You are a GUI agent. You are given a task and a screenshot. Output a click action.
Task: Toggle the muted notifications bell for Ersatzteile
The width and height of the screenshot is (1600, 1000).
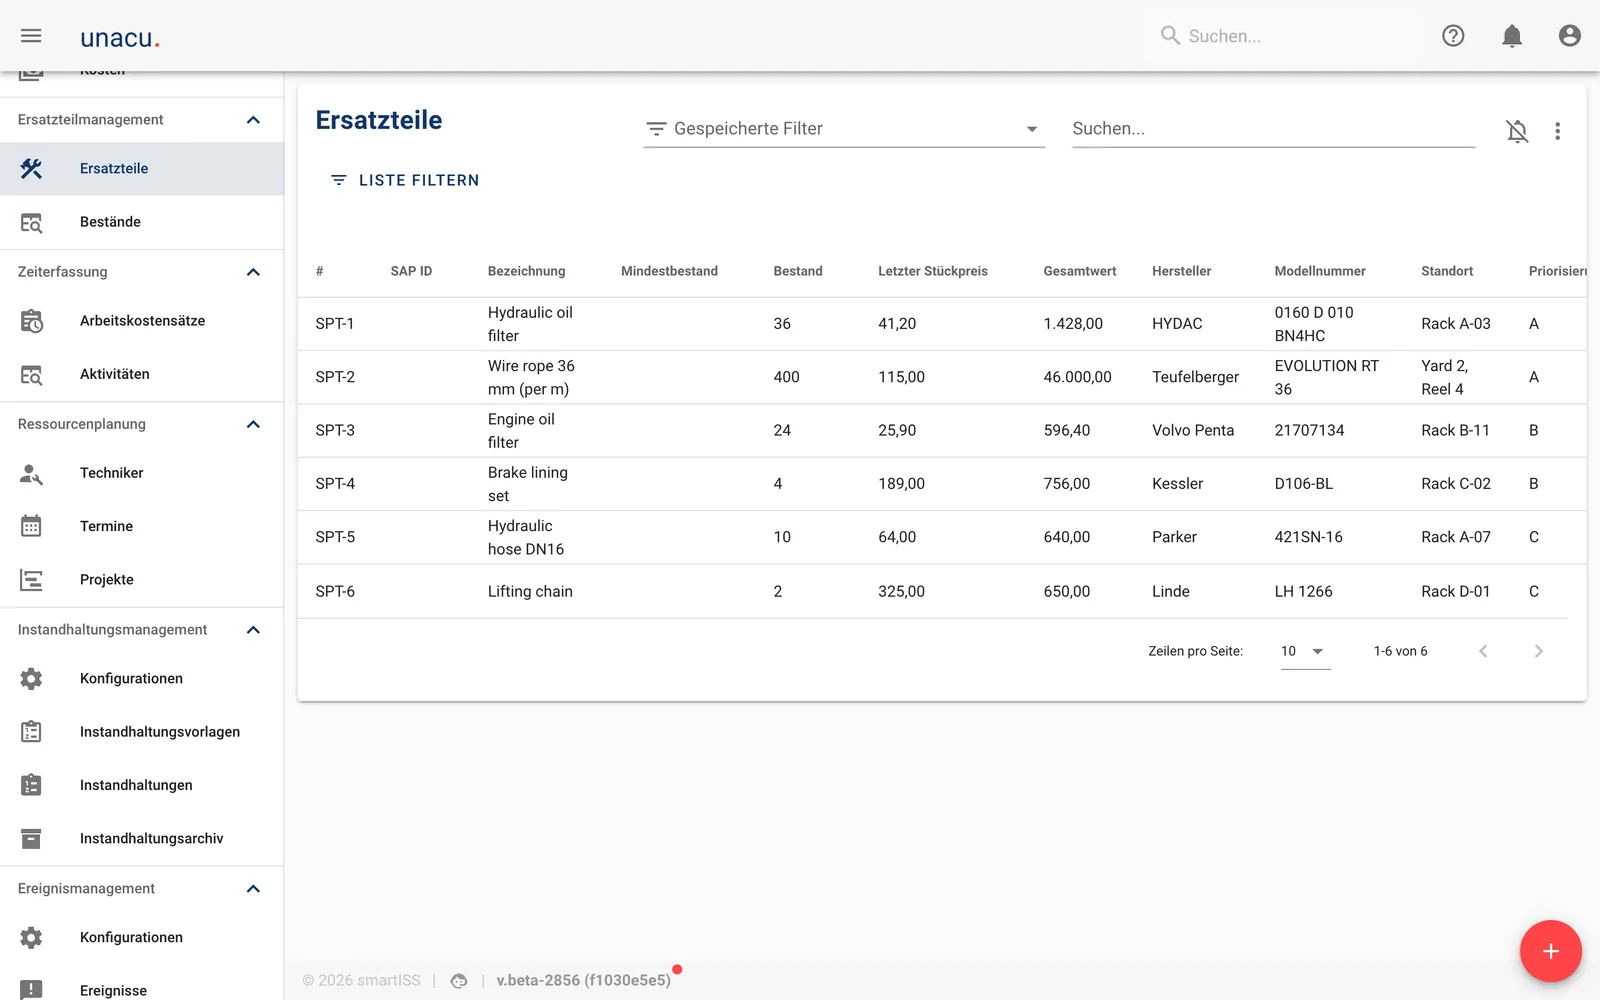click(1517, 131)
